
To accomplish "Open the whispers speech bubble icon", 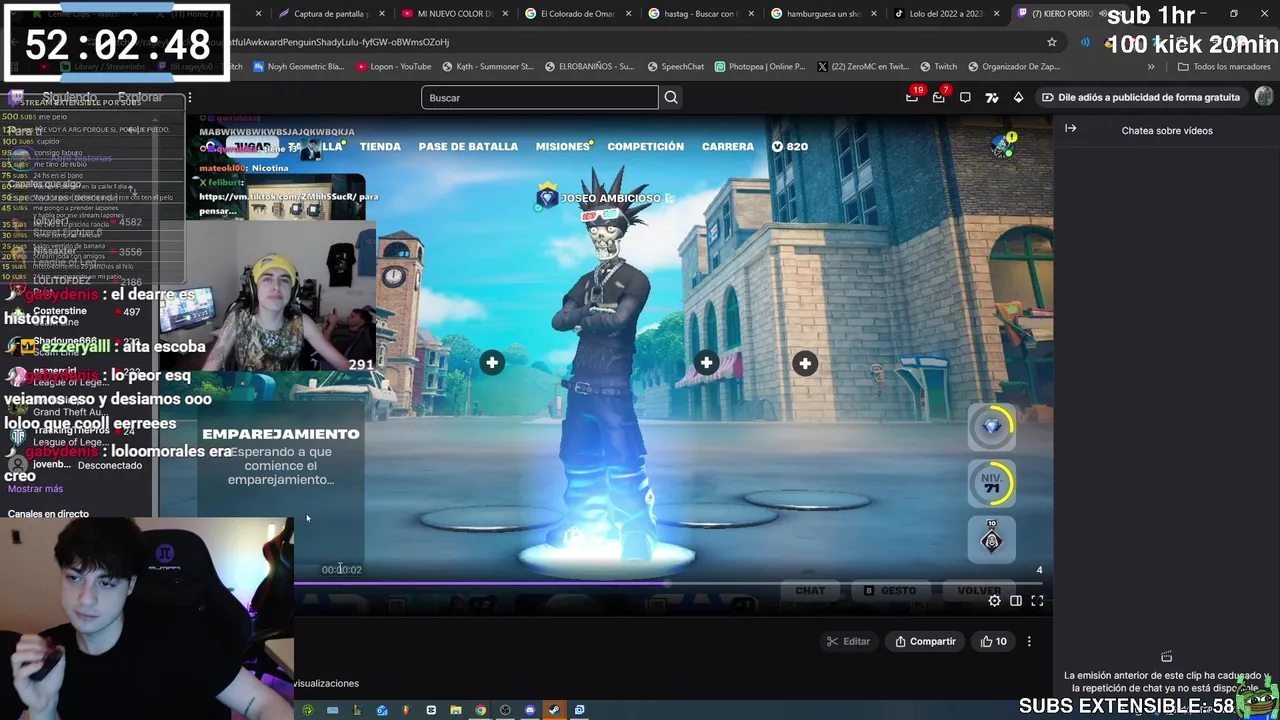I will (x=965, y=97).
